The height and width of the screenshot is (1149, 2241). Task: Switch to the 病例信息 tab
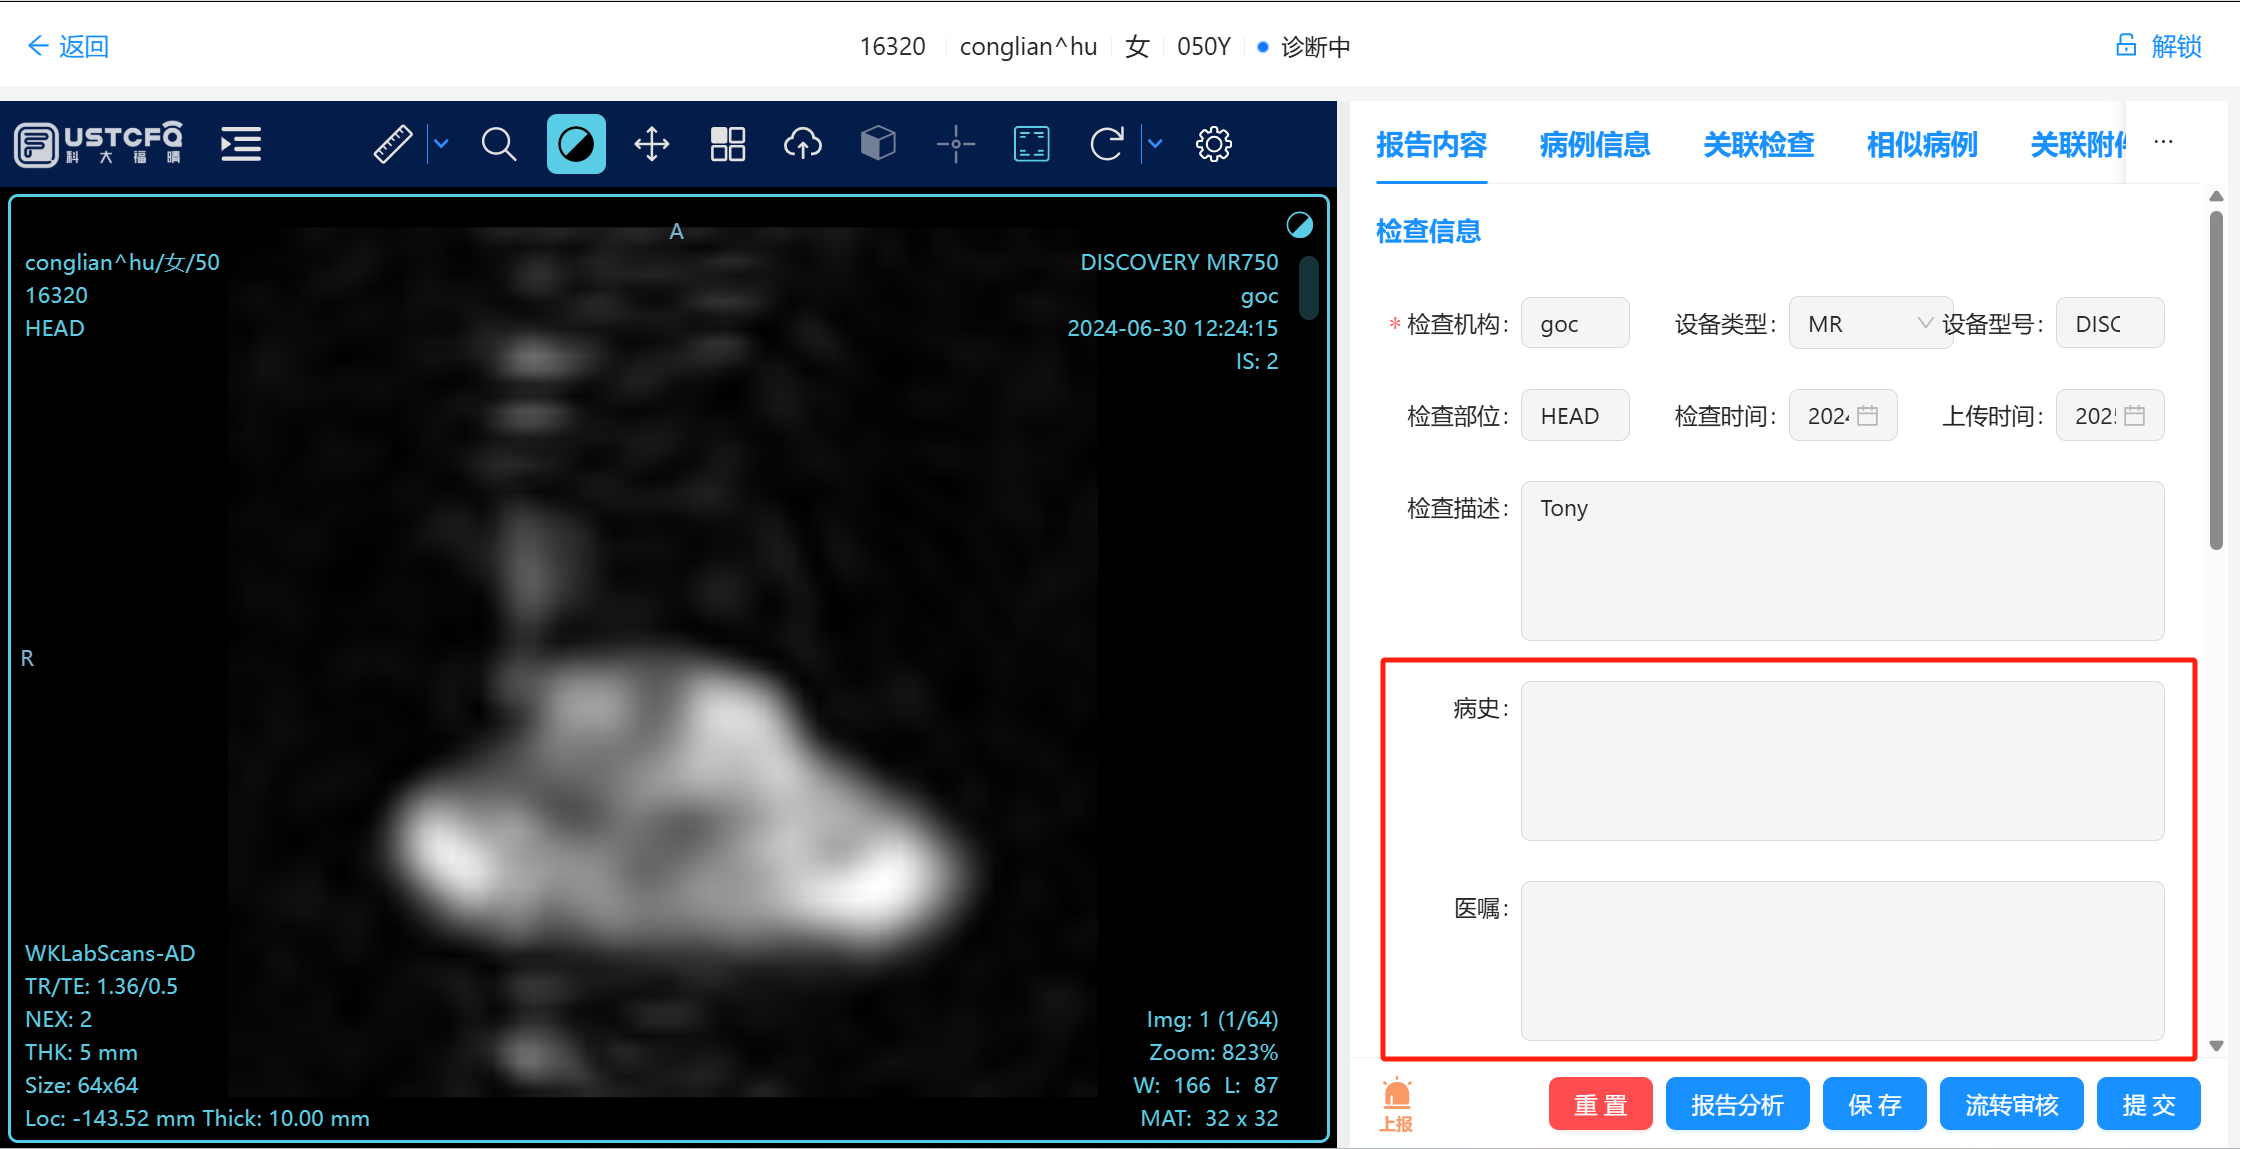(1594, 145)
